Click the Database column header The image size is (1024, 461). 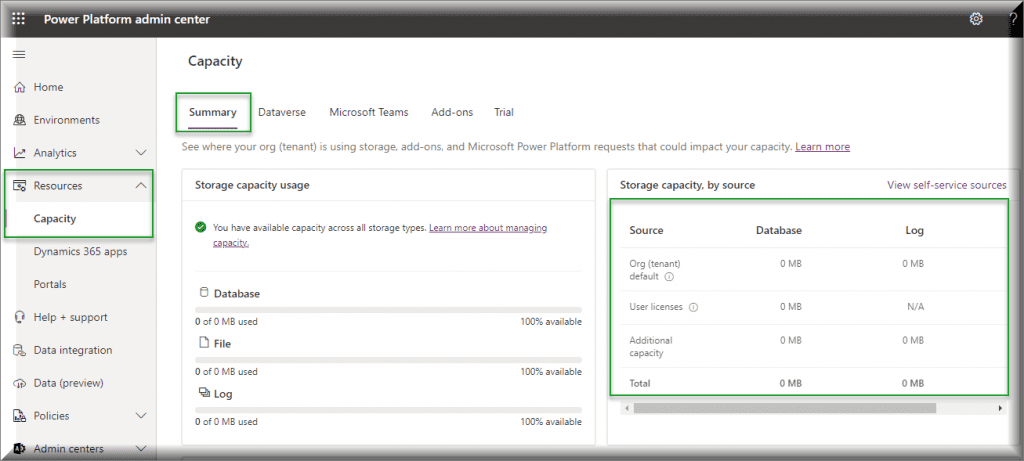[x=778, y=230]
